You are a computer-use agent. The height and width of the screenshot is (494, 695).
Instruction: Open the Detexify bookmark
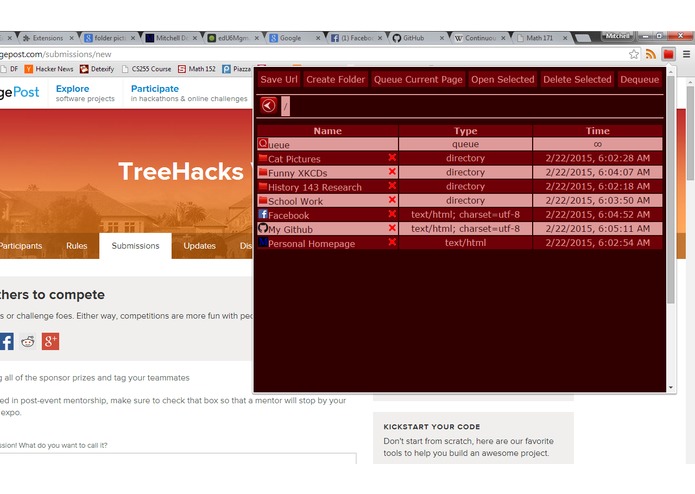click(97, 69)
